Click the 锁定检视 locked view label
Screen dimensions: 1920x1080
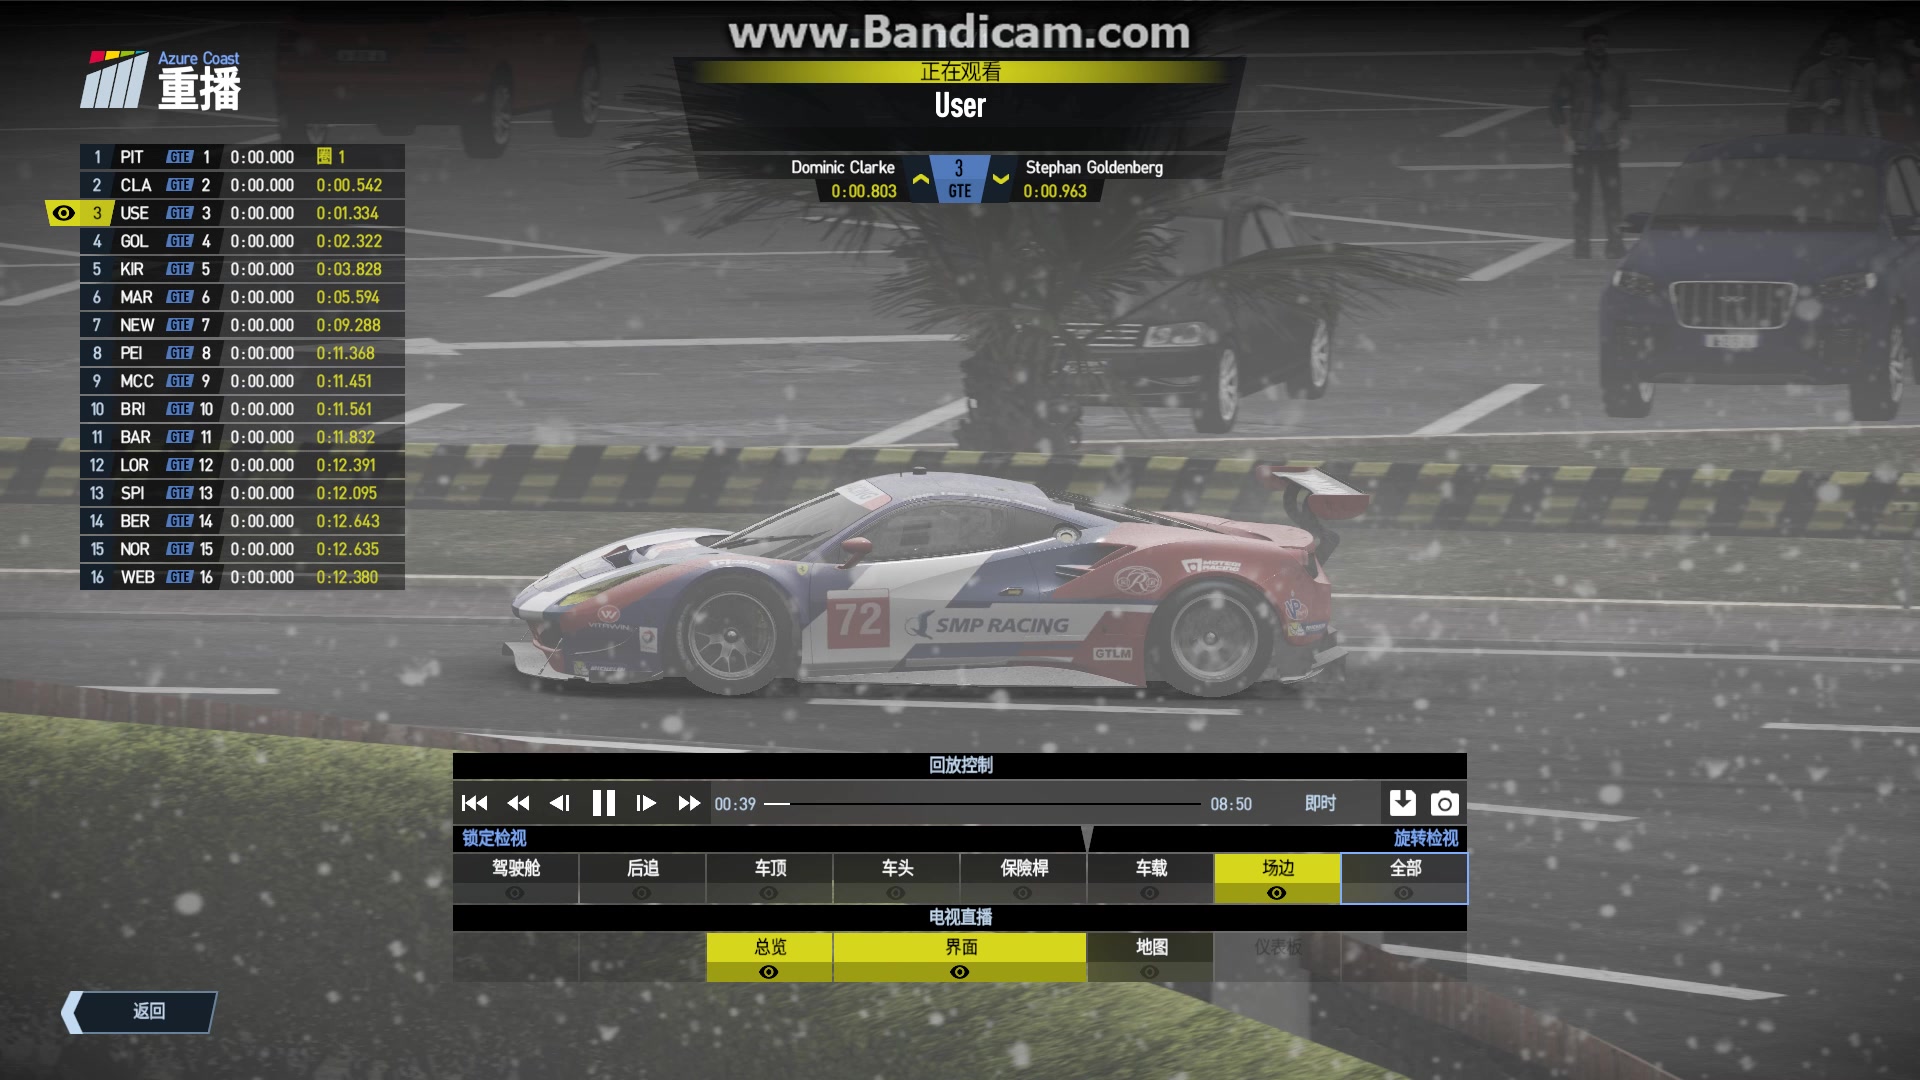click(x=494, y=838)
